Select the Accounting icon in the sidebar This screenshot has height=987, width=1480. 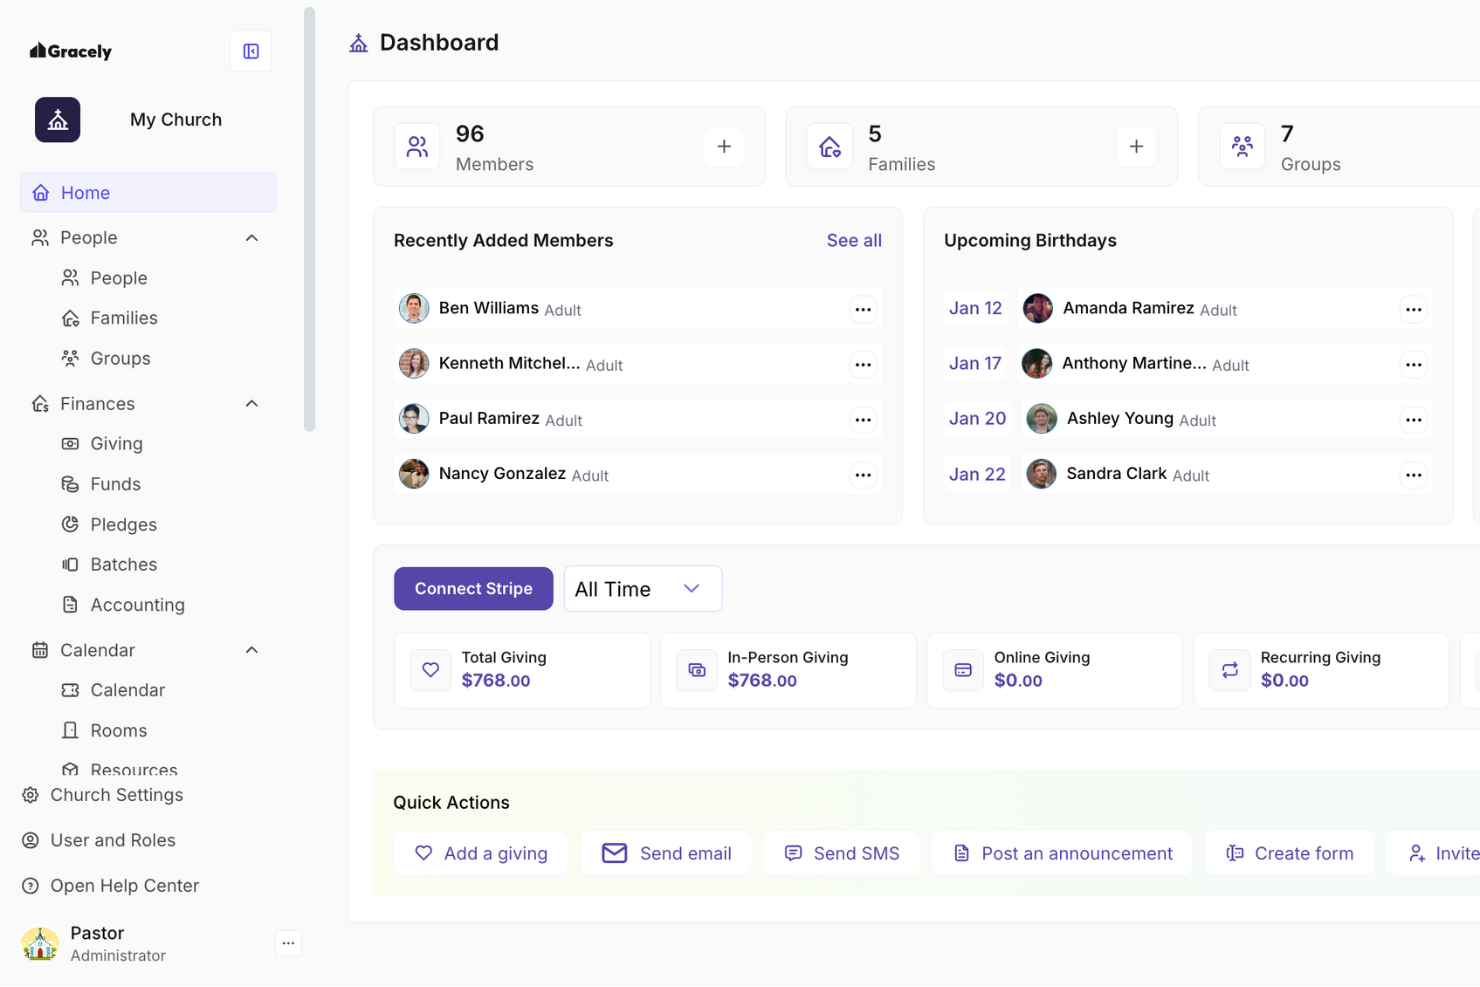pyautogui.click(x=70, y=604)
